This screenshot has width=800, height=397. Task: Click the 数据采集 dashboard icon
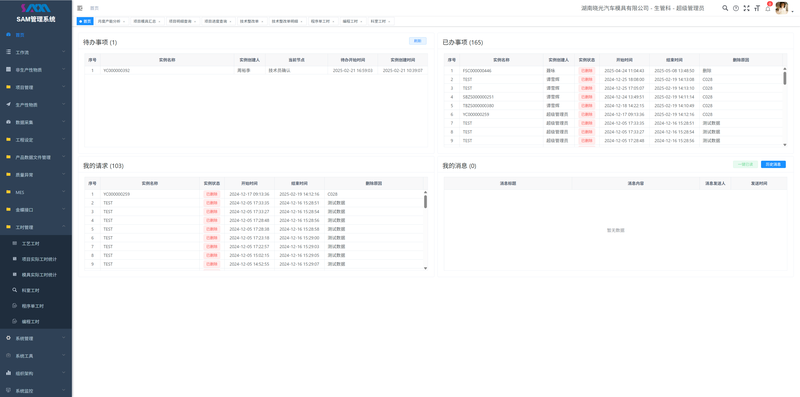(x=8, y=122)
